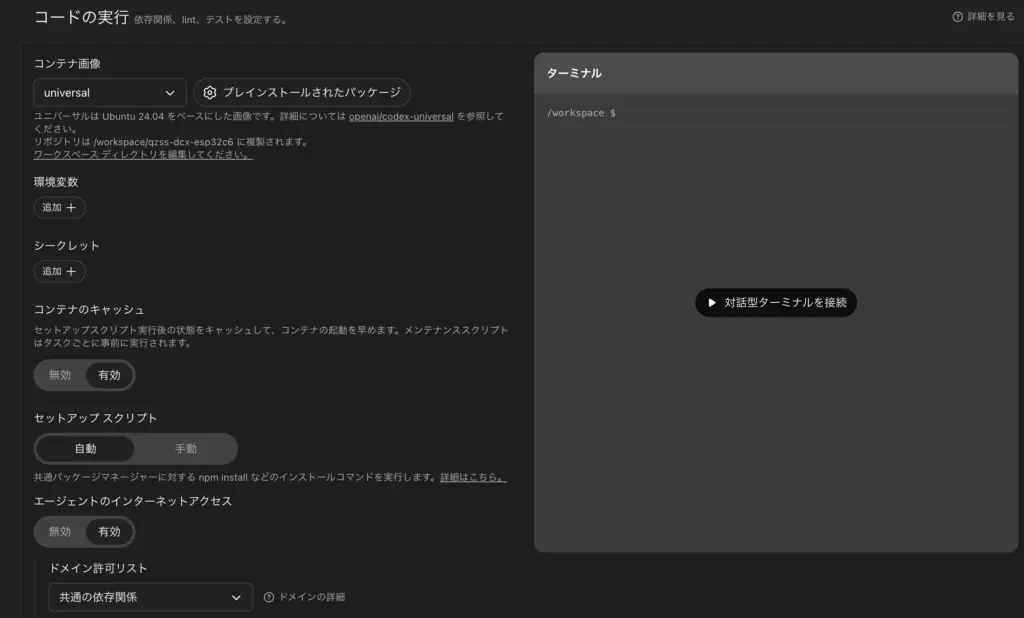The image size is (1024, 618).
Task: Disable agent internet access with 無効
Action: click(60, 531)
